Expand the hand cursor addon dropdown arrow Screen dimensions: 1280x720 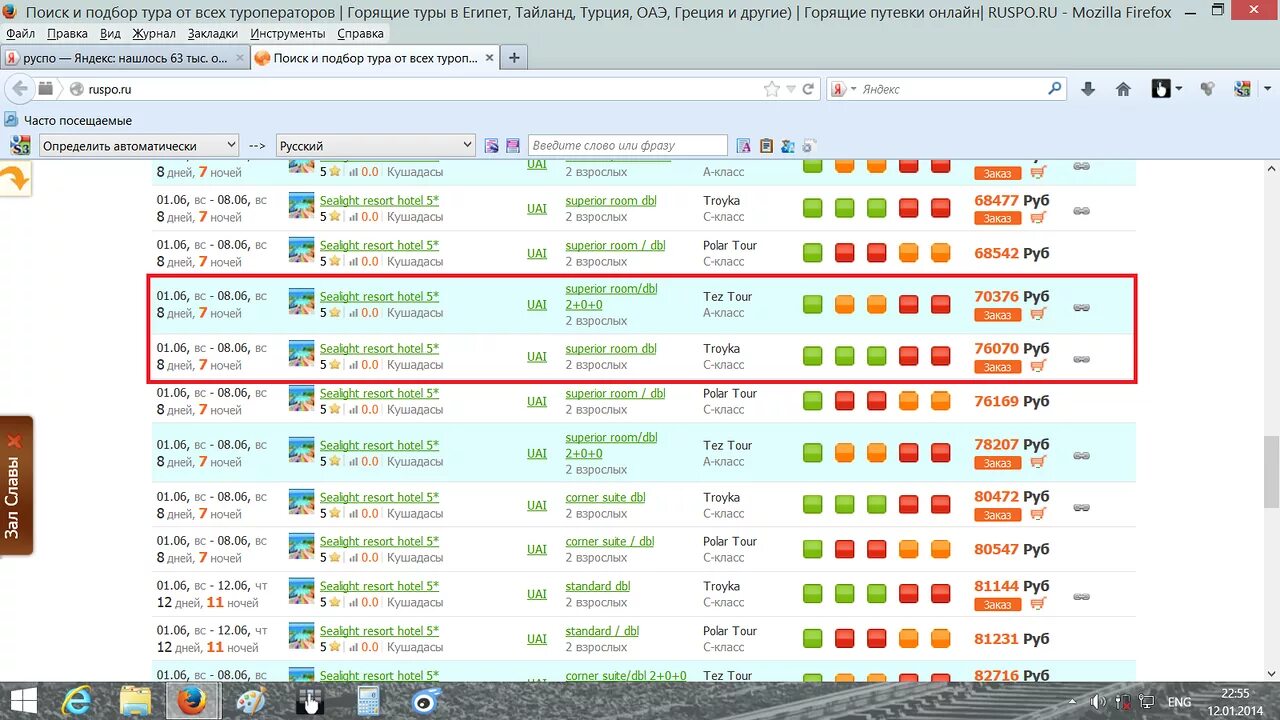pyautogui.click(x=1179, y=89)
